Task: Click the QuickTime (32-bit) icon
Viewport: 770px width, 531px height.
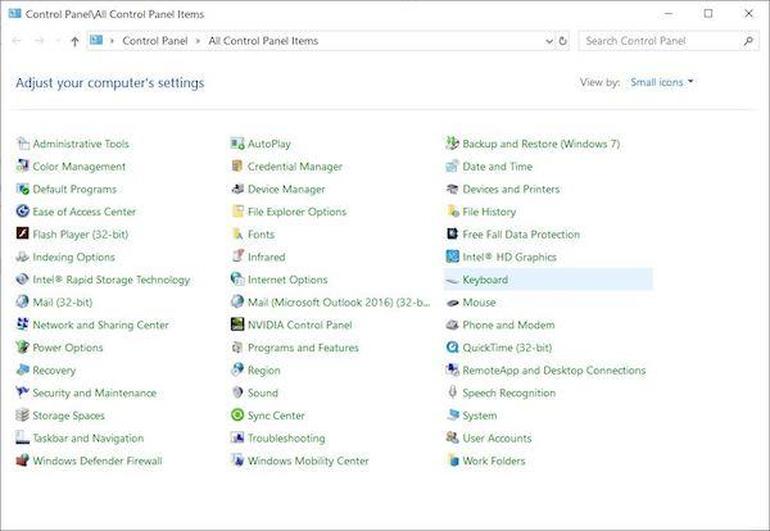Action: coord(452,347)
